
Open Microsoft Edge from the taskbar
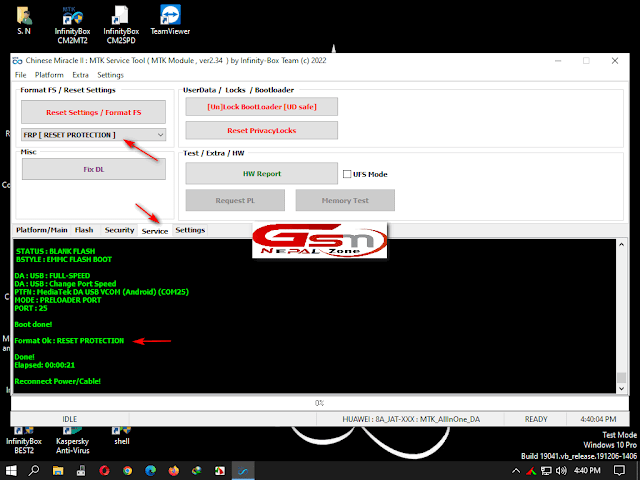click(151, 471)
